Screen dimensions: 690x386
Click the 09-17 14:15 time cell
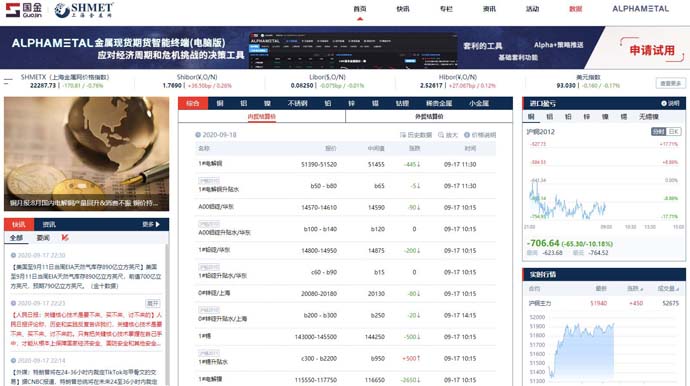460,316
